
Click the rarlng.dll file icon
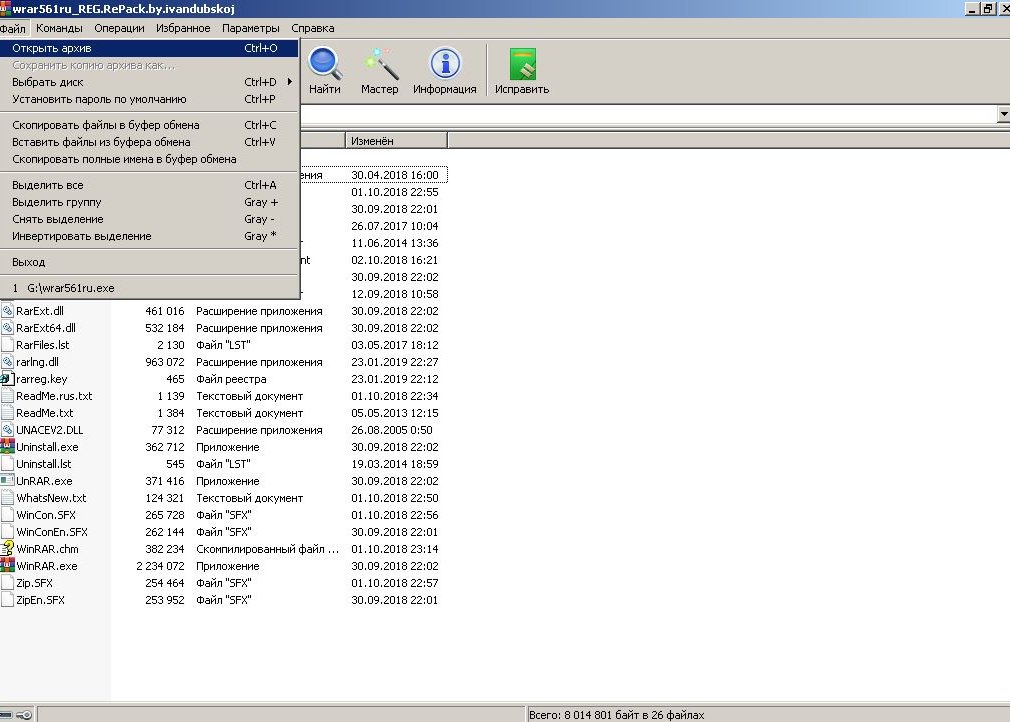[x=7, y=362]
